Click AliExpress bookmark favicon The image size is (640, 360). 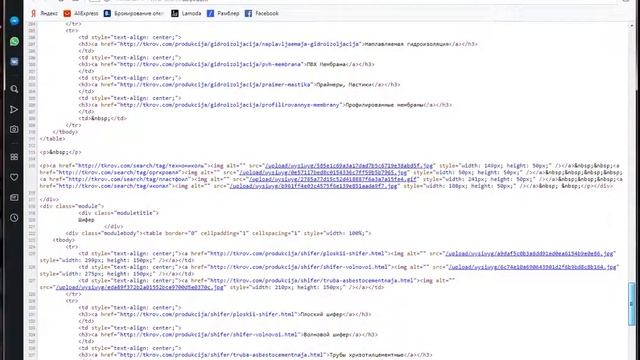pyautogui.click(x=67, y=13)
